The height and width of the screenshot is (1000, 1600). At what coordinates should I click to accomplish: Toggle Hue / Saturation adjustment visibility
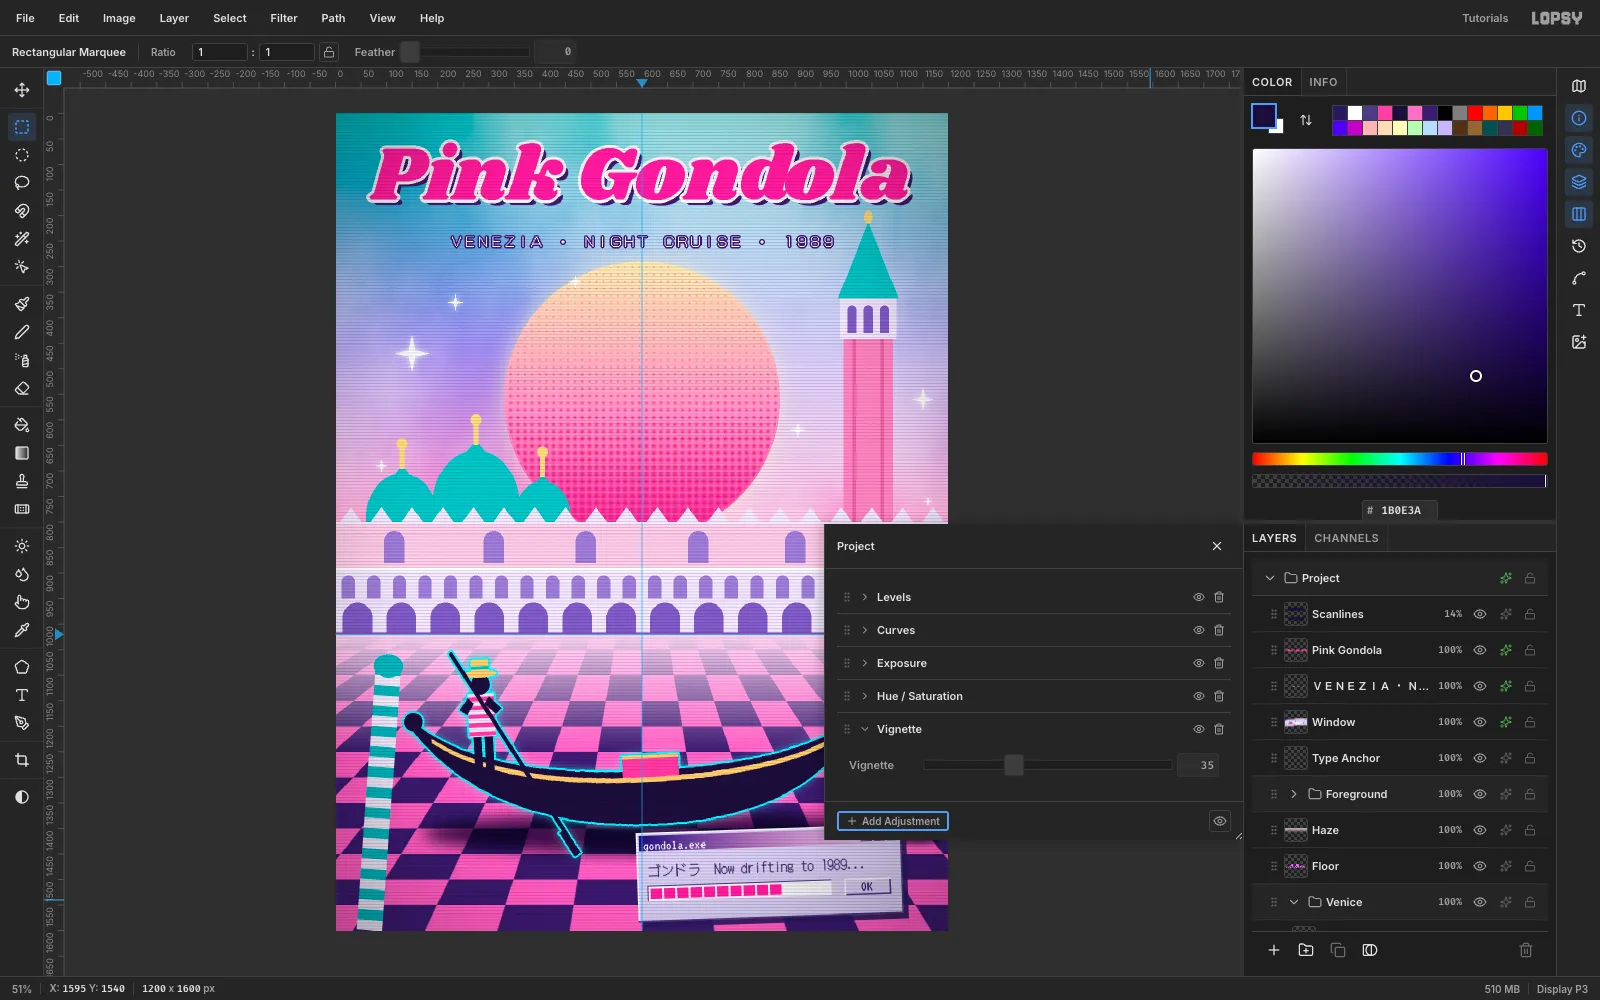pyautogui.click(x=1198, y=696)
